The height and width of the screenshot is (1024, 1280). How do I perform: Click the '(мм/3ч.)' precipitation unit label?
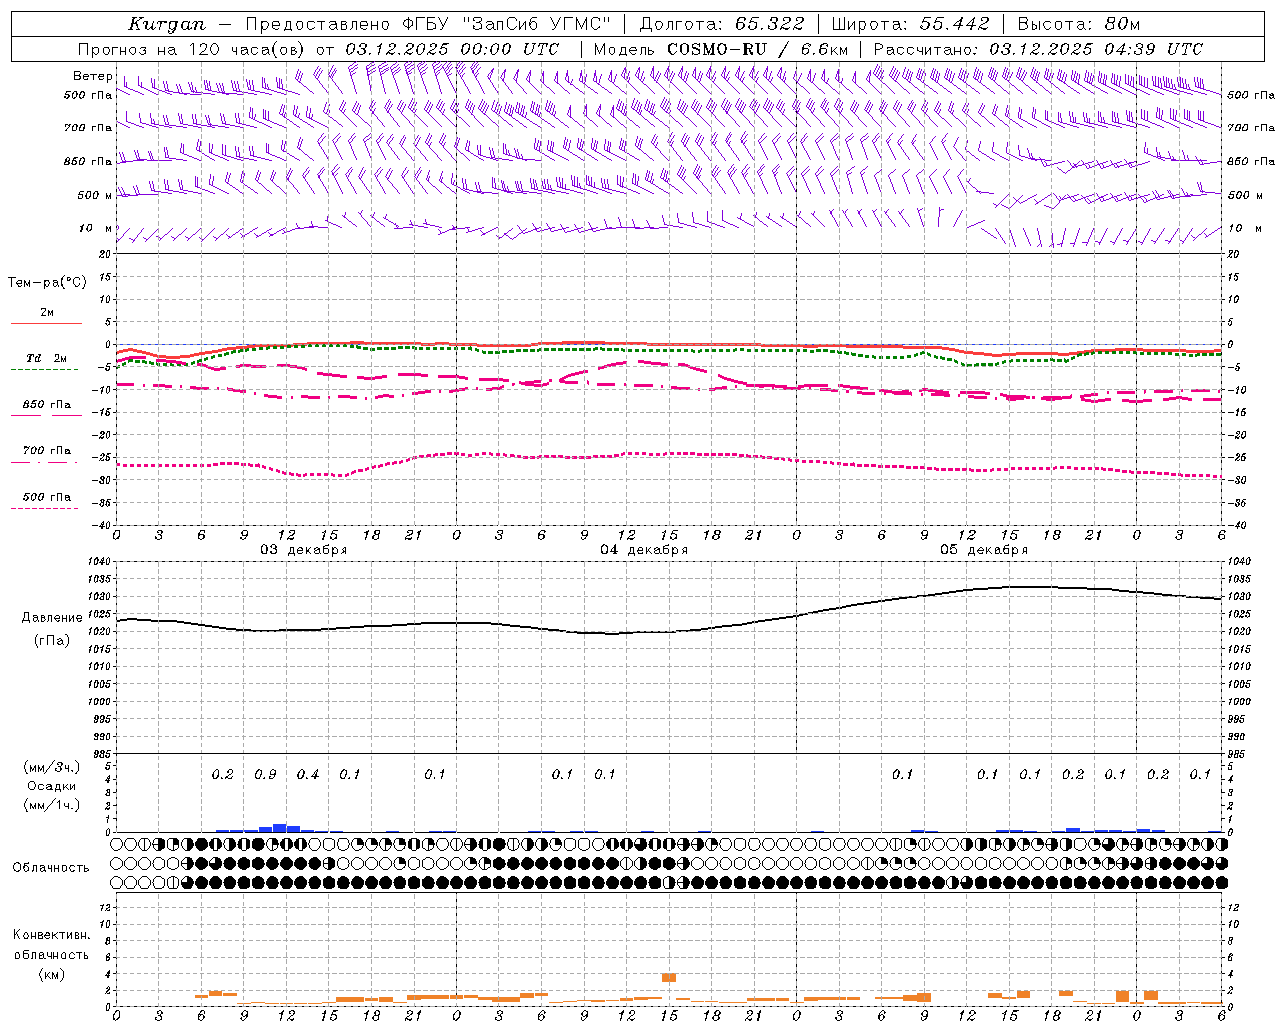coord(52,767)
